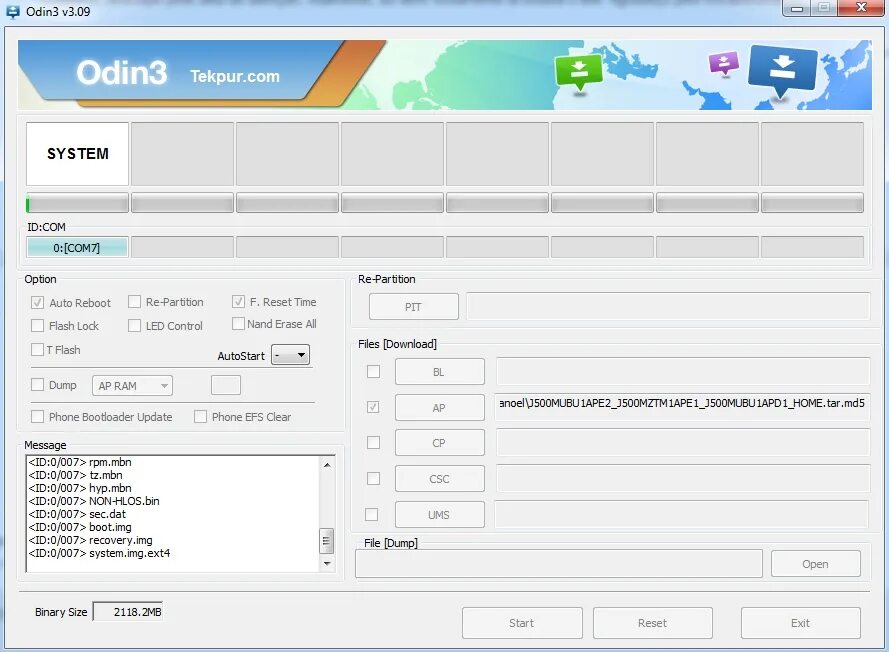
Task: Click the Odin3 app icon in title bar
Action: [x=12, y=11]
